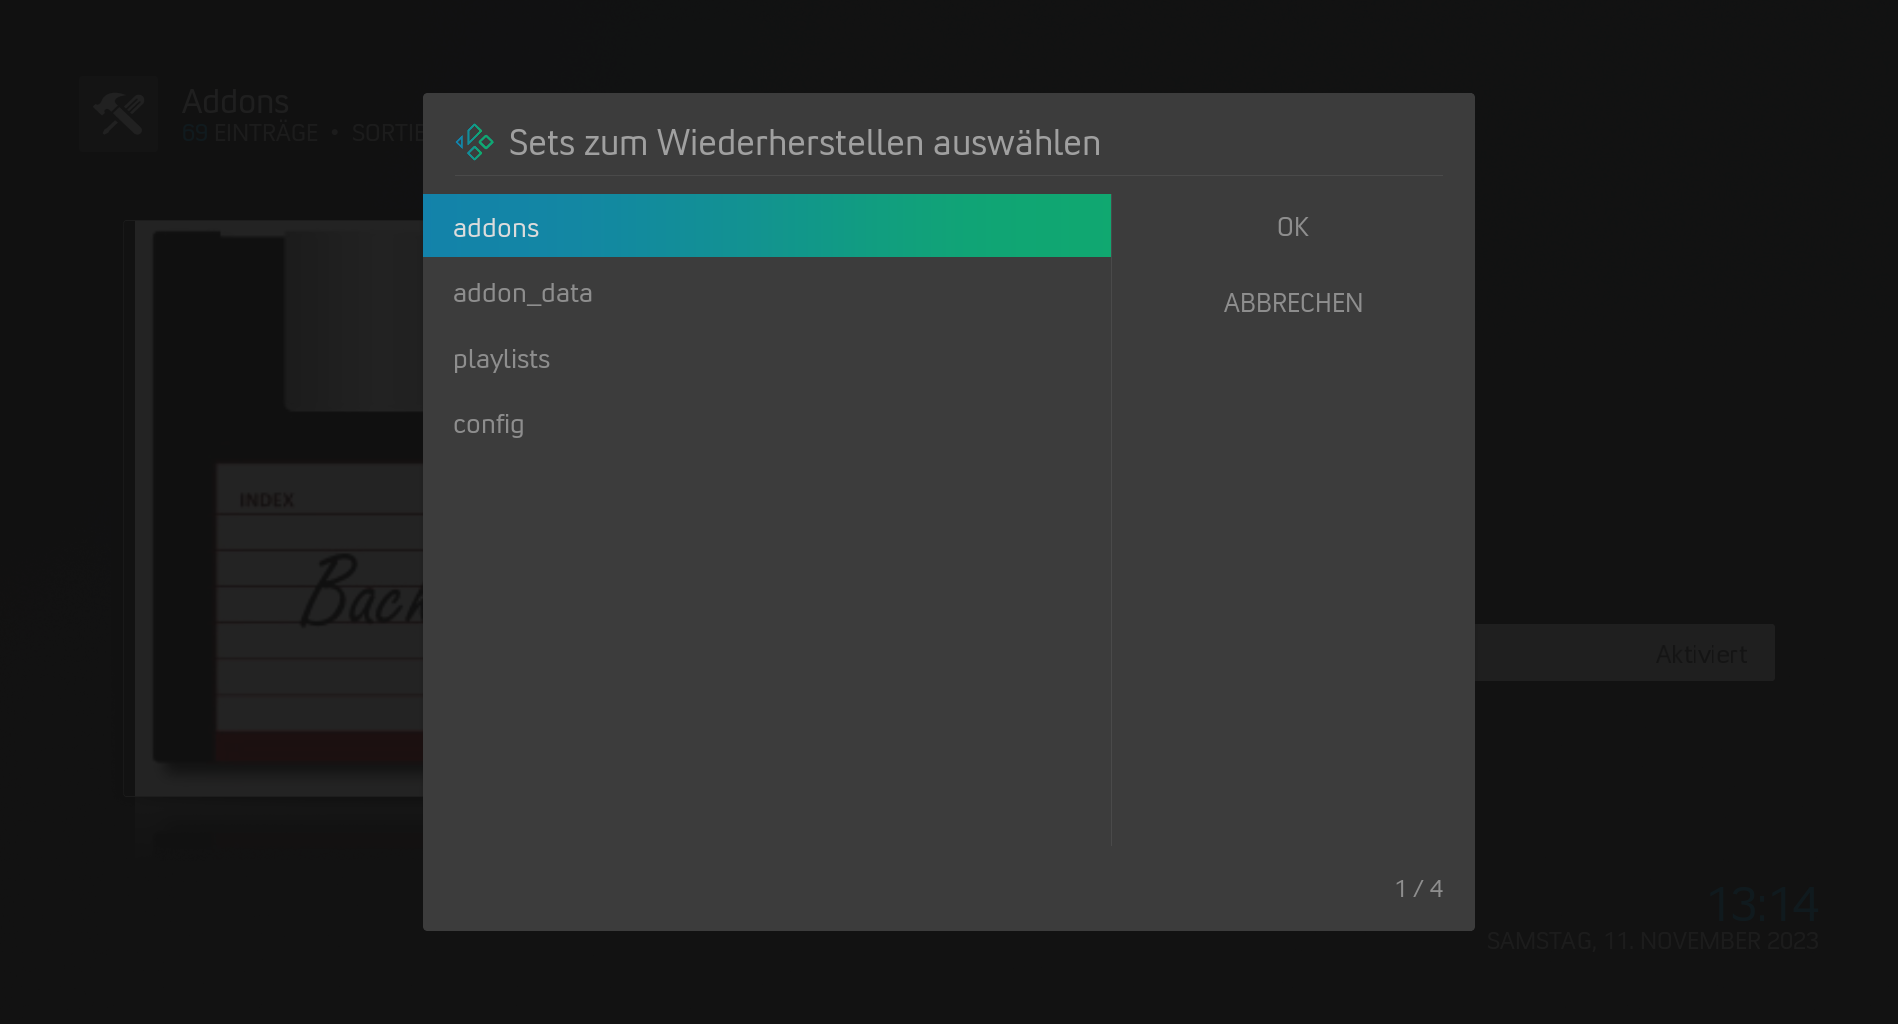
Task: Select the highlighted addons set
Action: coord(767,226)
